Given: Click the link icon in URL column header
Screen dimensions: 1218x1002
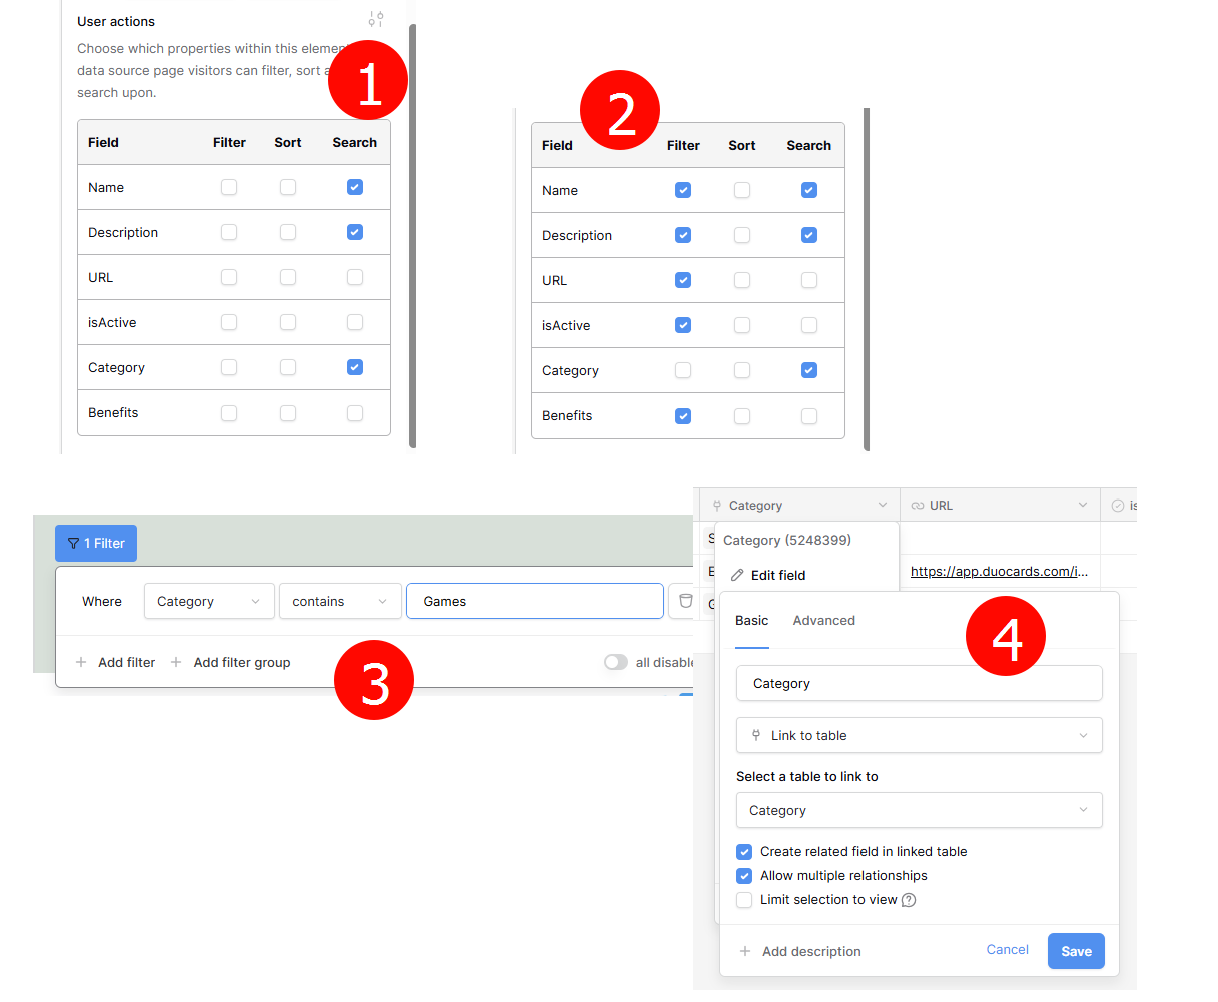Looking at the screenshot, I should tap(917, 506).
